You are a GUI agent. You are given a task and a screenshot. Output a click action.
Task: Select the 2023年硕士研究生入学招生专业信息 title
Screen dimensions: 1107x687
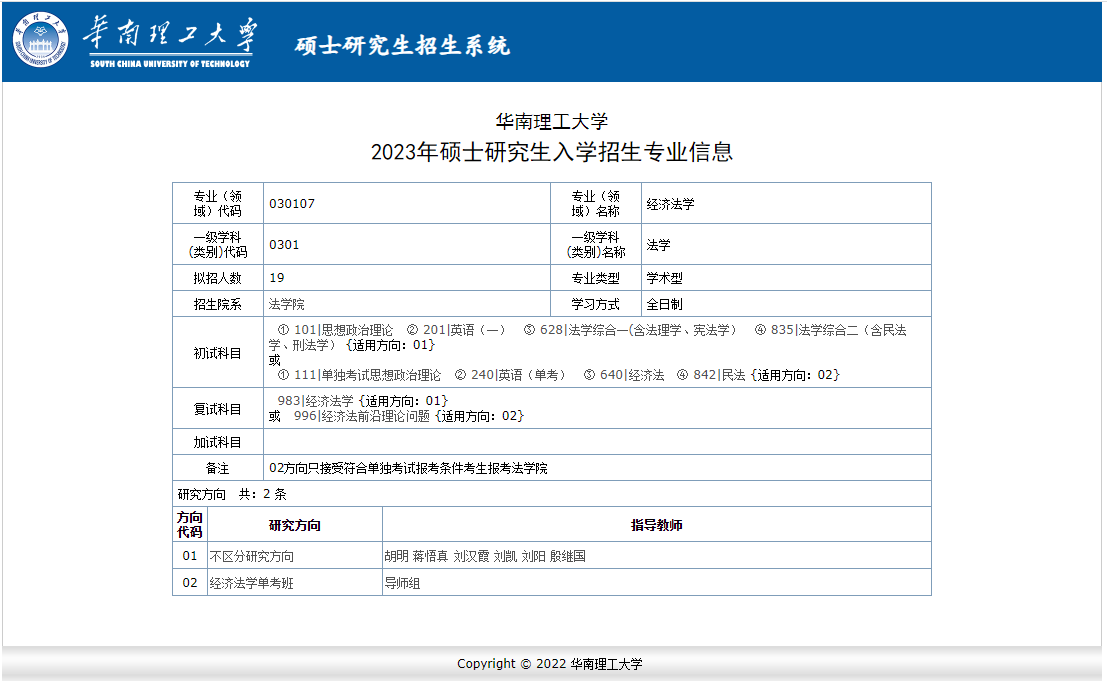coord(551,152)
